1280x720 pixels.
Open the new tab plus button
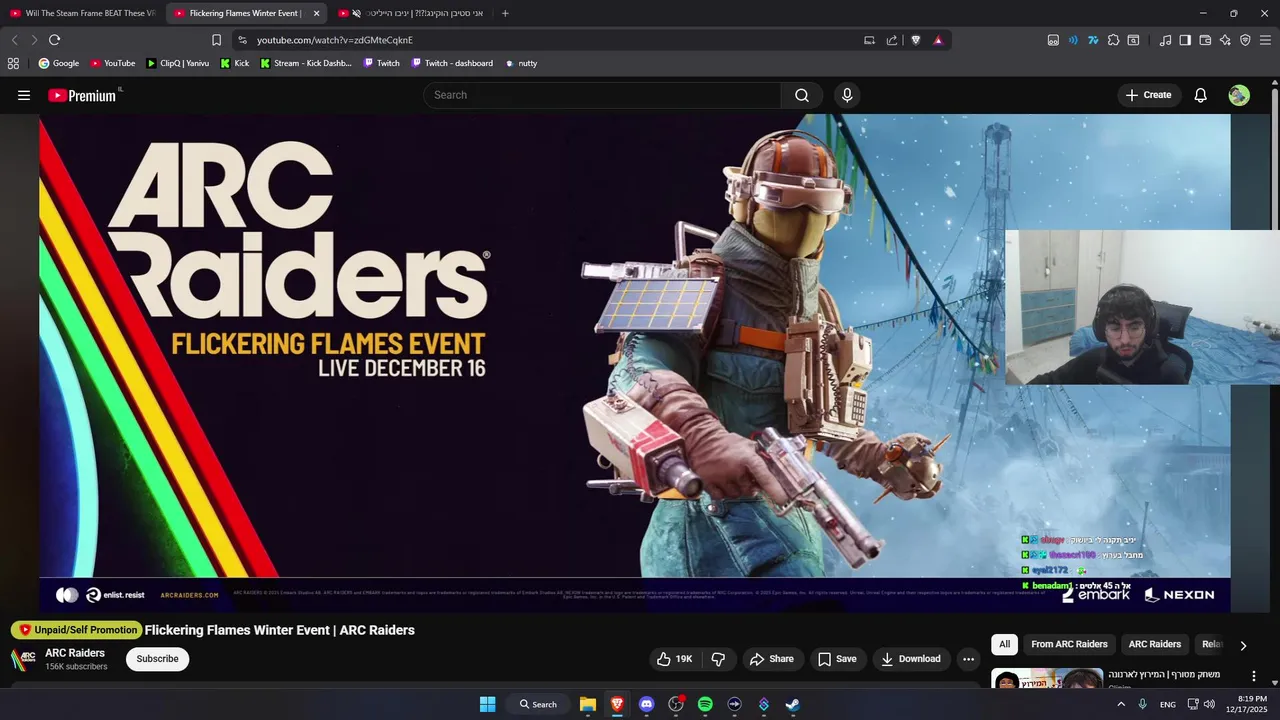click(505, 13)
